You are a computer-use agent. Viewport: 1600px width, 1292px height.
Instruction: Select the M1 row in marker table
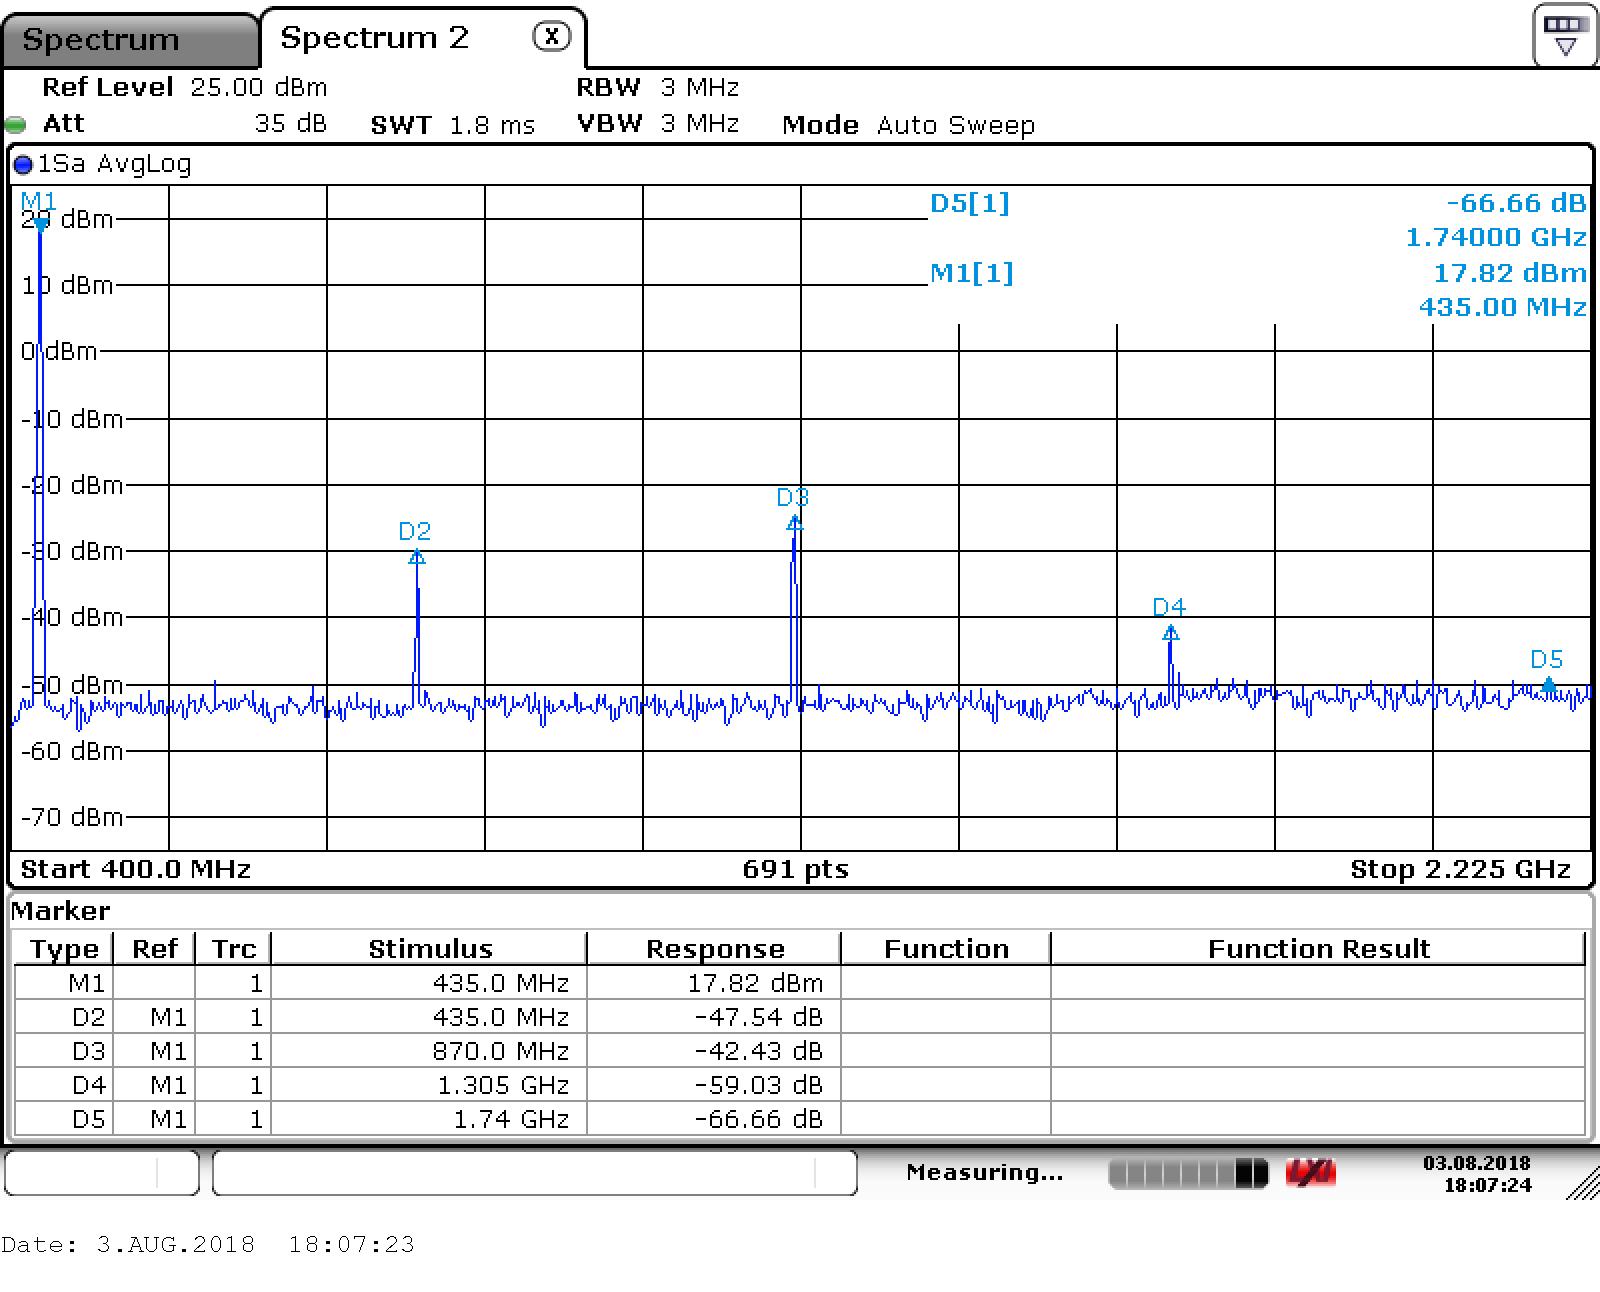click(x=800, y=983)
